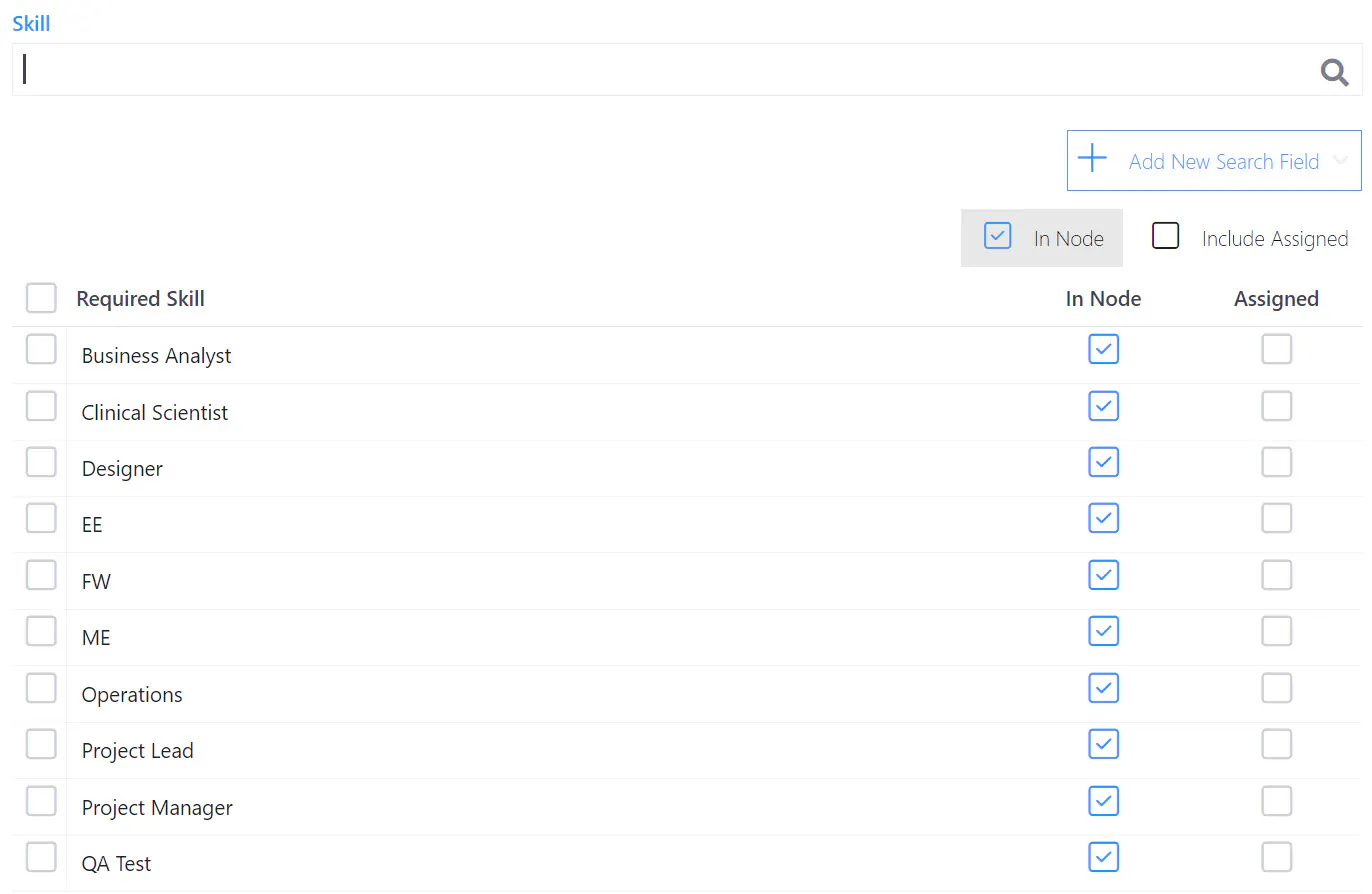Screen dimensions: 1372x894
Task: Check Assigned for Project Manager
Action: tap(1277, 801)
